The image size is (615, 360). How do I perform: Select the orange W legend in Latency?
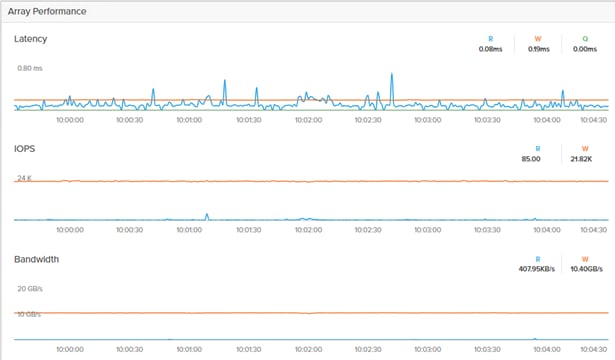(x=538, y=39)
